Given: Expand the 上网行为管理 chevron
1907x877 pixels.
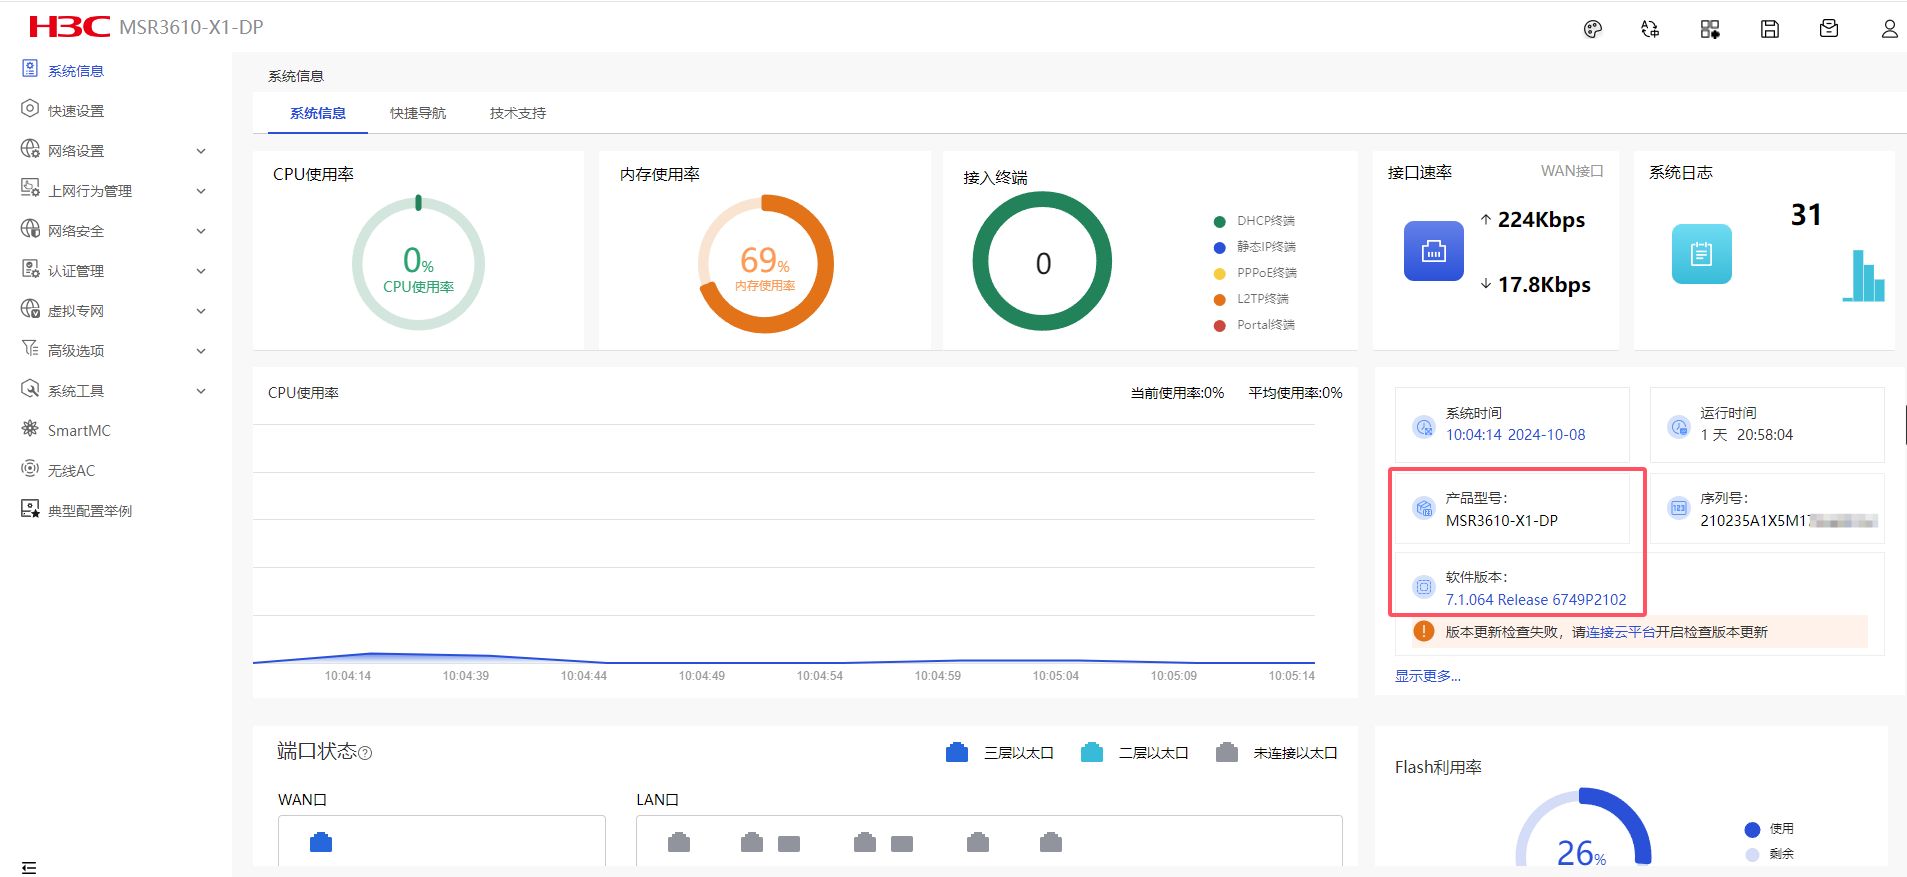Looking at the screenshot, I should 201,191.
